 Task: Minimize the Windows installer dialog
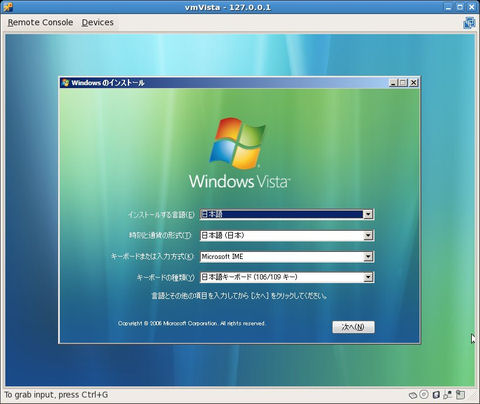point(394,83)
